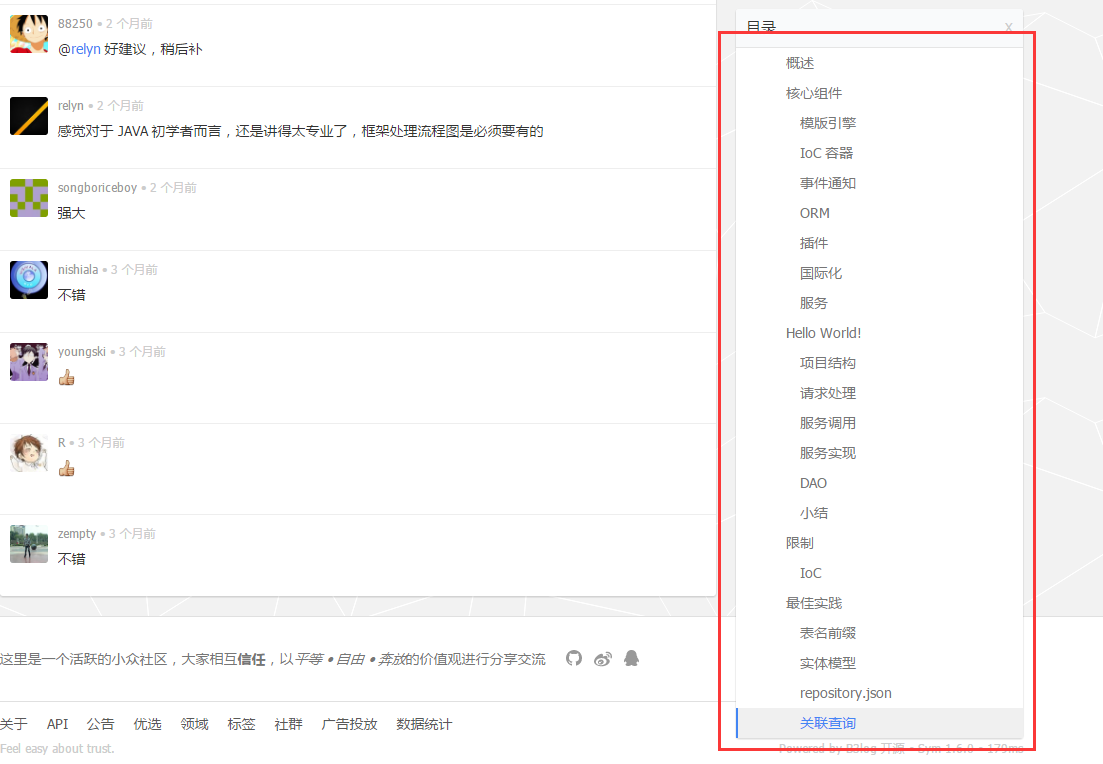Open user R's avatar

point(29,453)
